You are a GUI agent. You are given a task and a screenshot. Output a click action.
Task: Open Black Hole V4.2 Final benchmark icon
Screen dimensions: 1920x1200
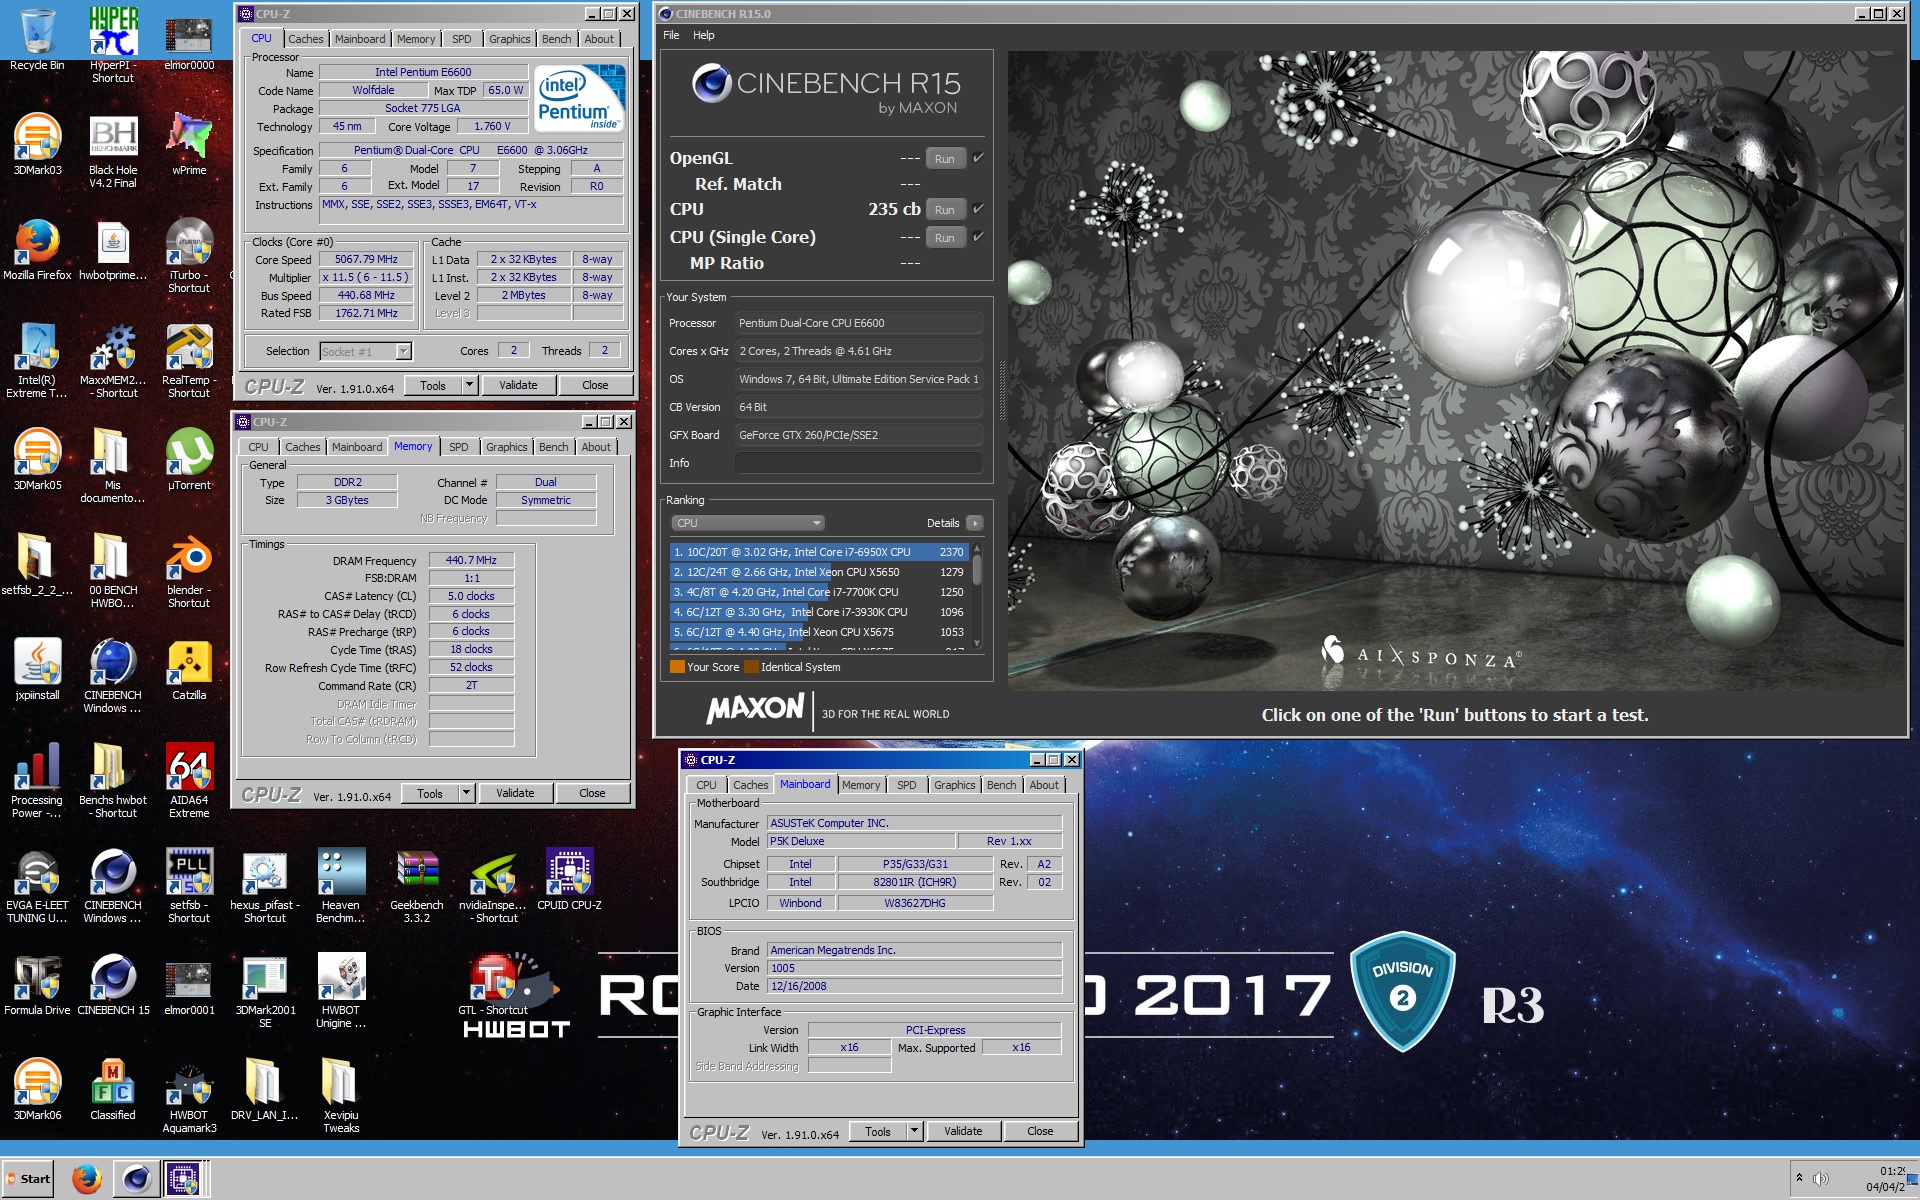pyautogui.click(x=113, y=151)
